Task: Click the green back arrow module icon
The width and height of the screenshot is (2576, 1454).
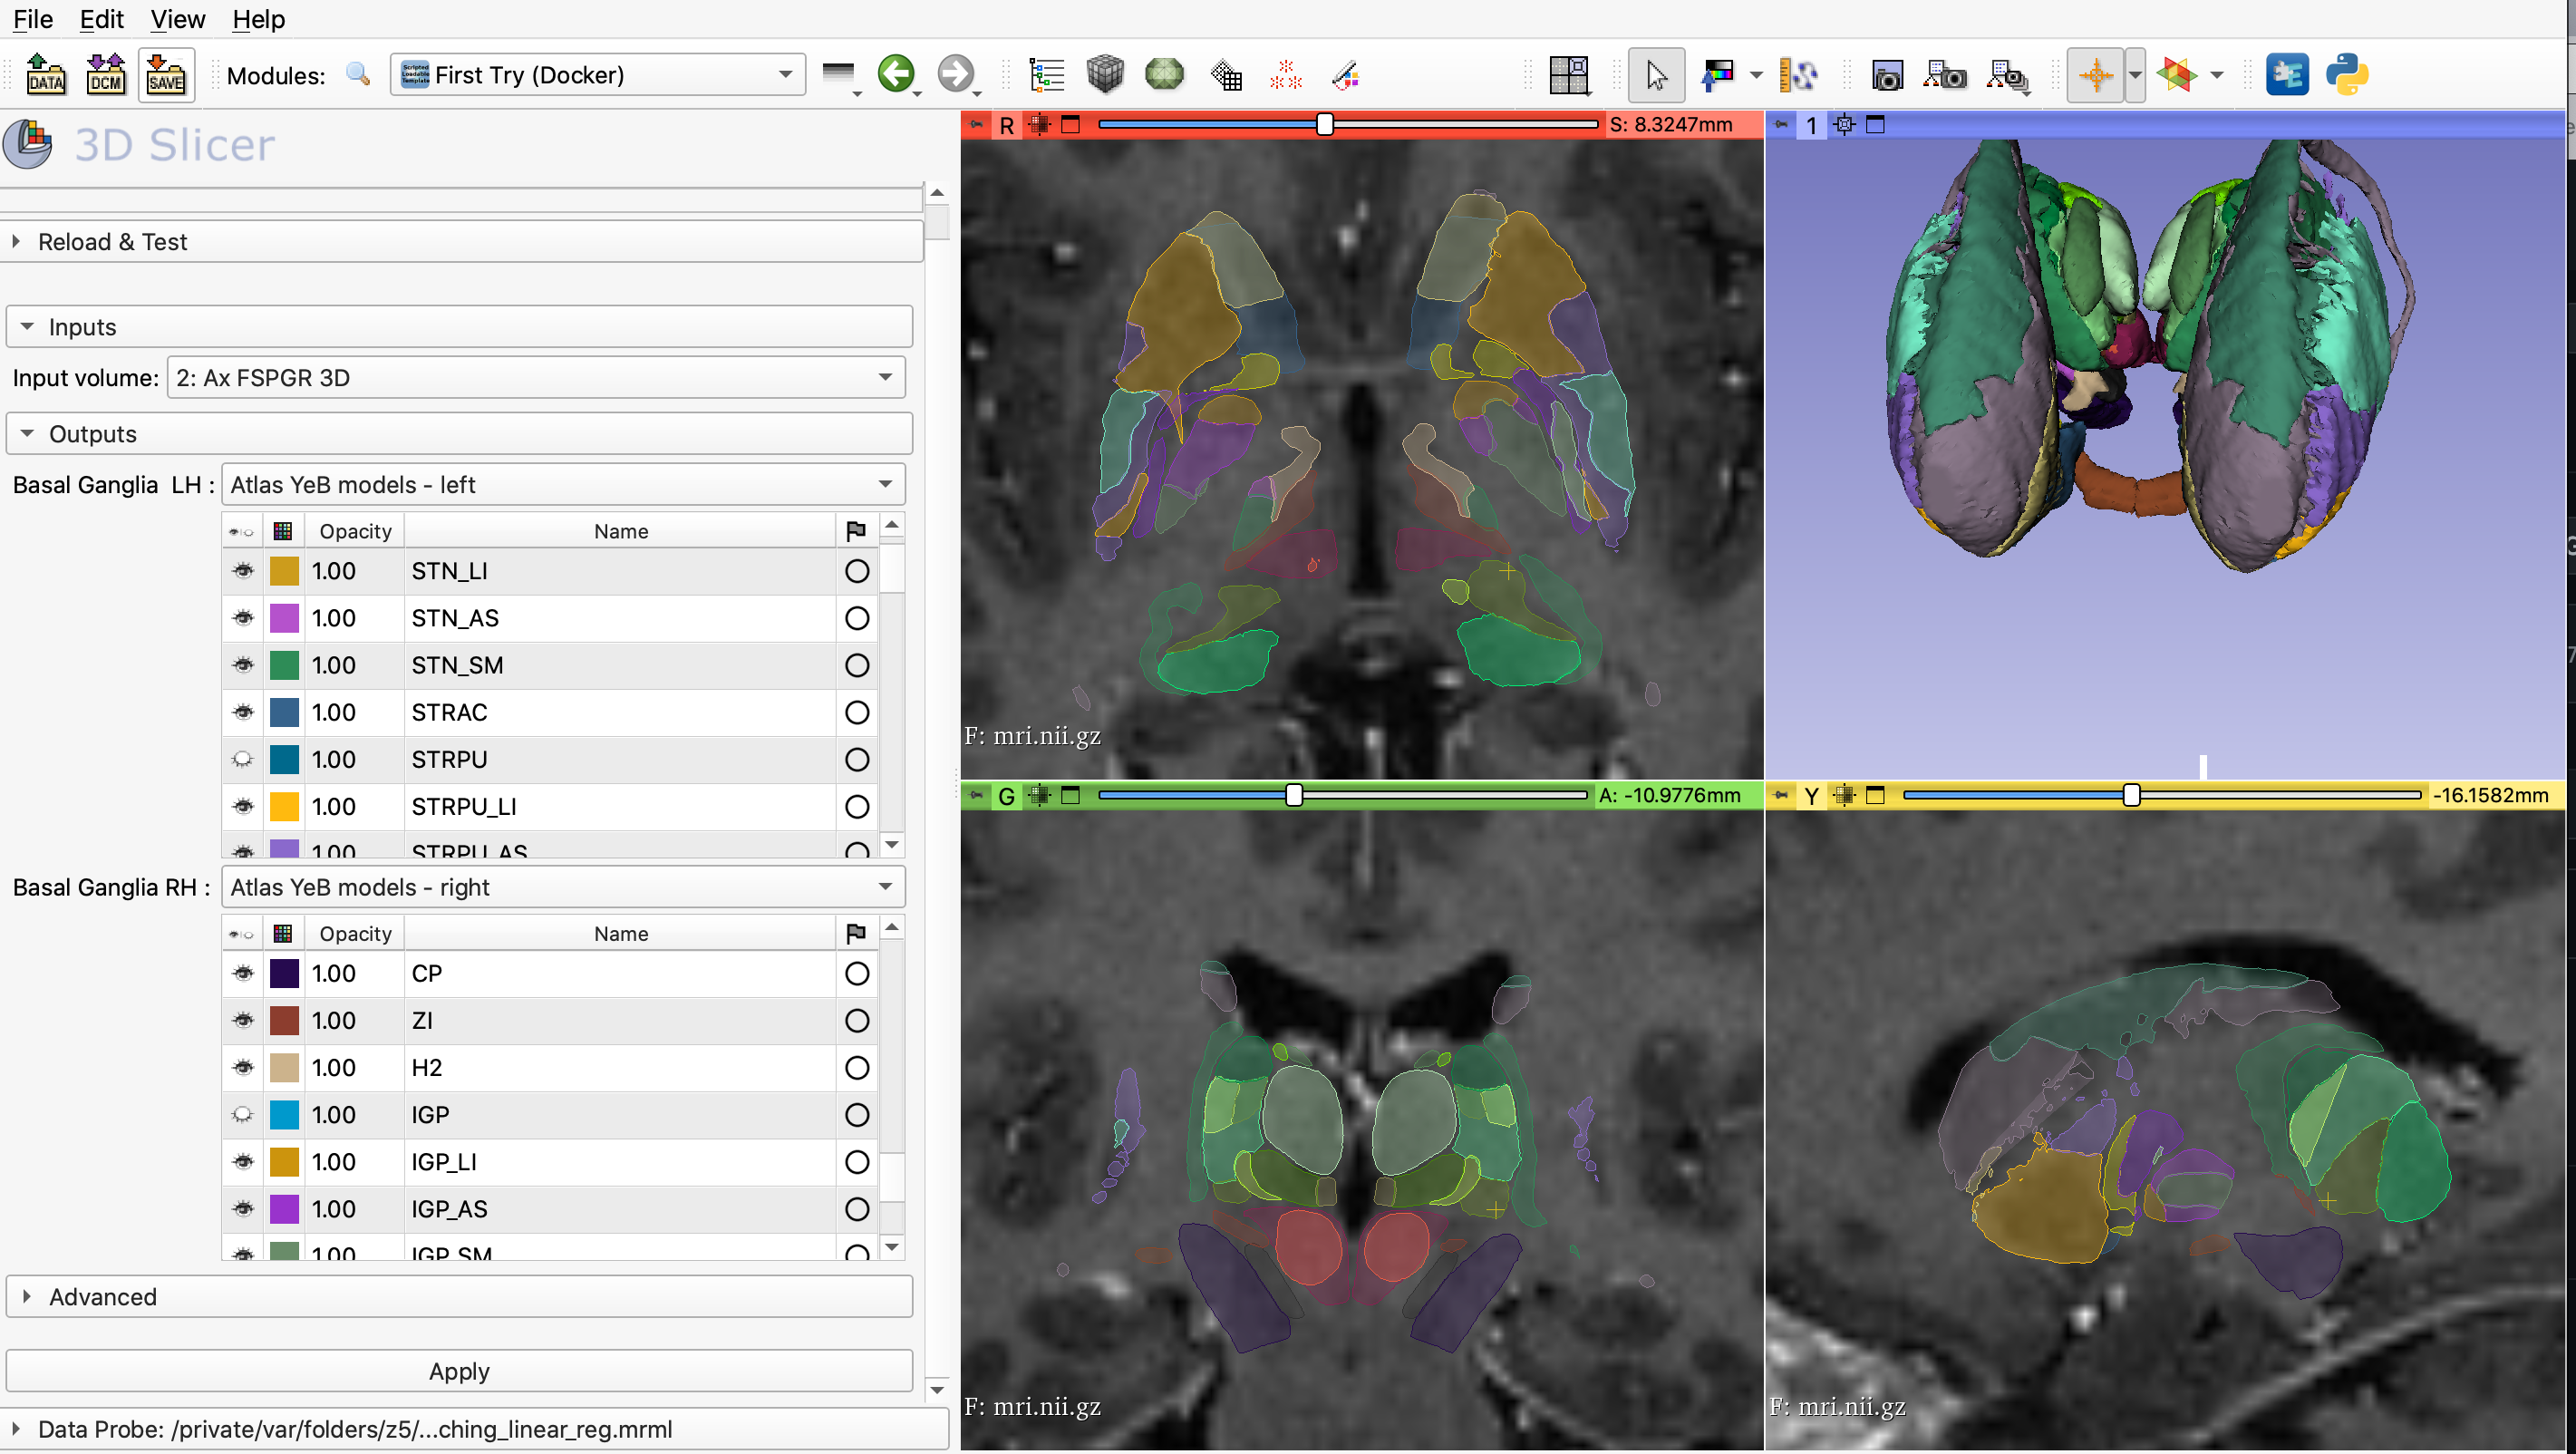Action: (x=895, y=75)
